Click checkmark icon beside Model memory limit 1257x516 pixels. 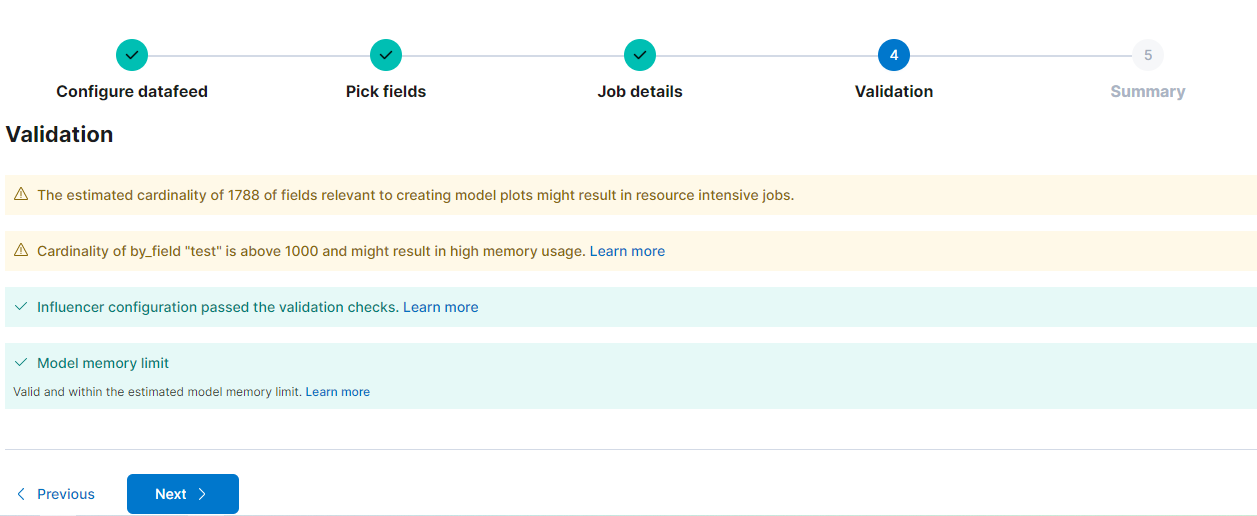[21, 363]
